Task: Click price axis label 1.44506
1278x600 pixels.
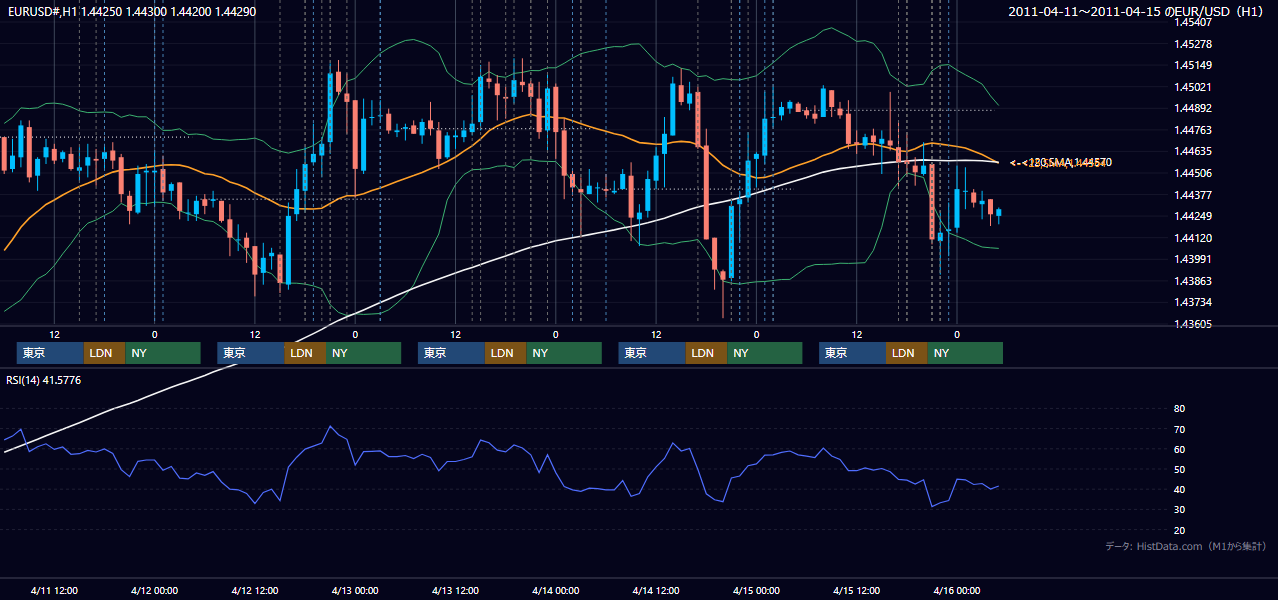Action: coord(1192,173)
